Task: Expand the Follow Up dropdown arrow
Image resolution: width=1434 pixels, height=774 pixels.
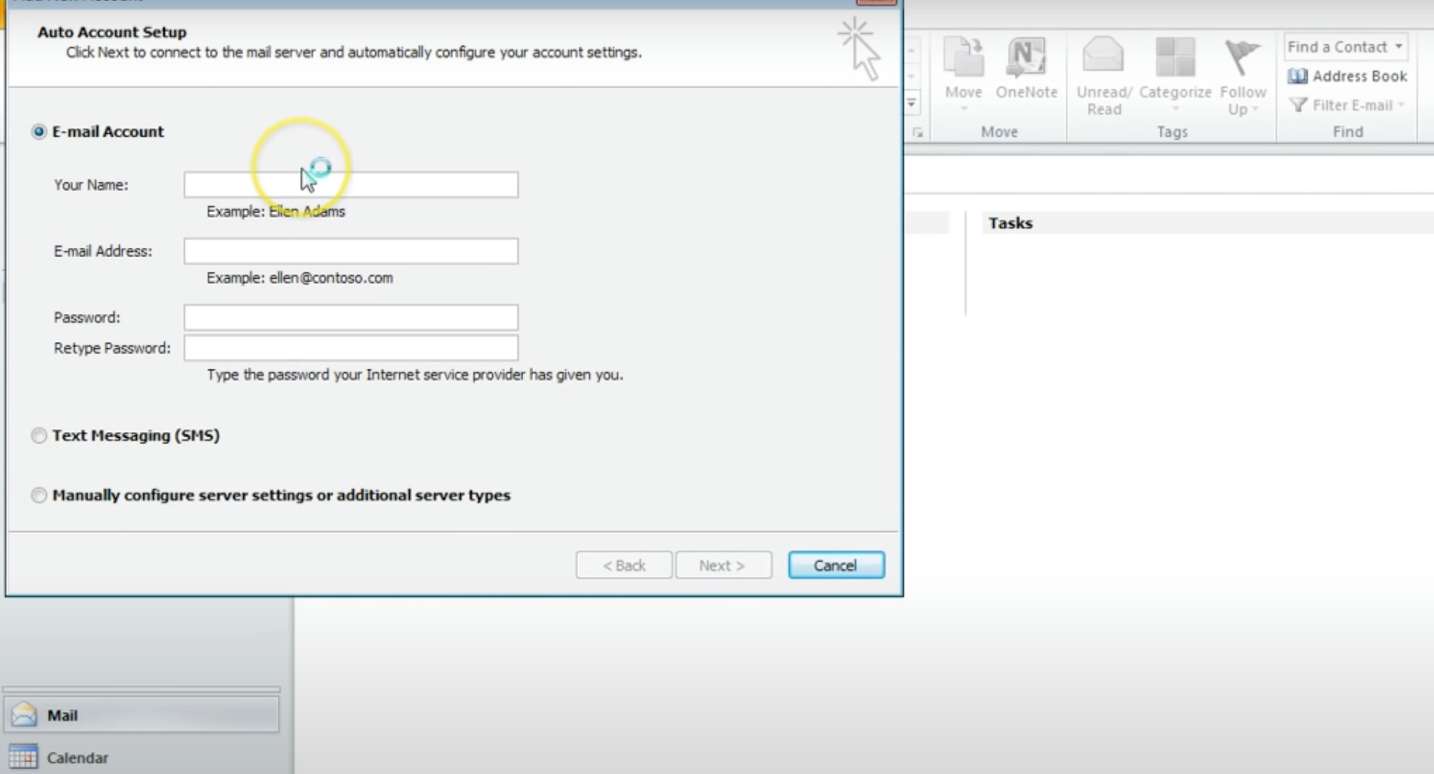Action: [1256, 110]
